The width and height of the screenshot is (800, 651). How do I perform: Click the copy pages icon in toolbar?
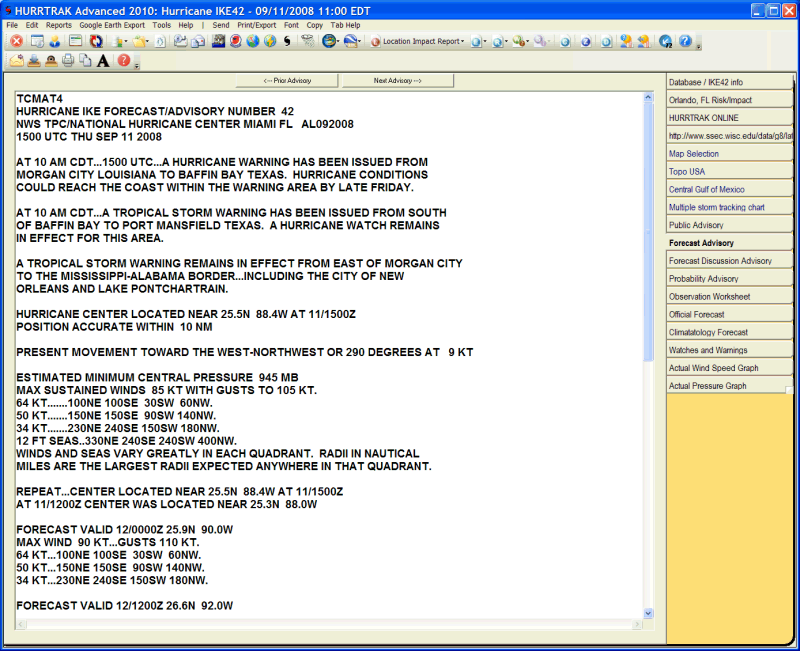click(x=85, y=61)
